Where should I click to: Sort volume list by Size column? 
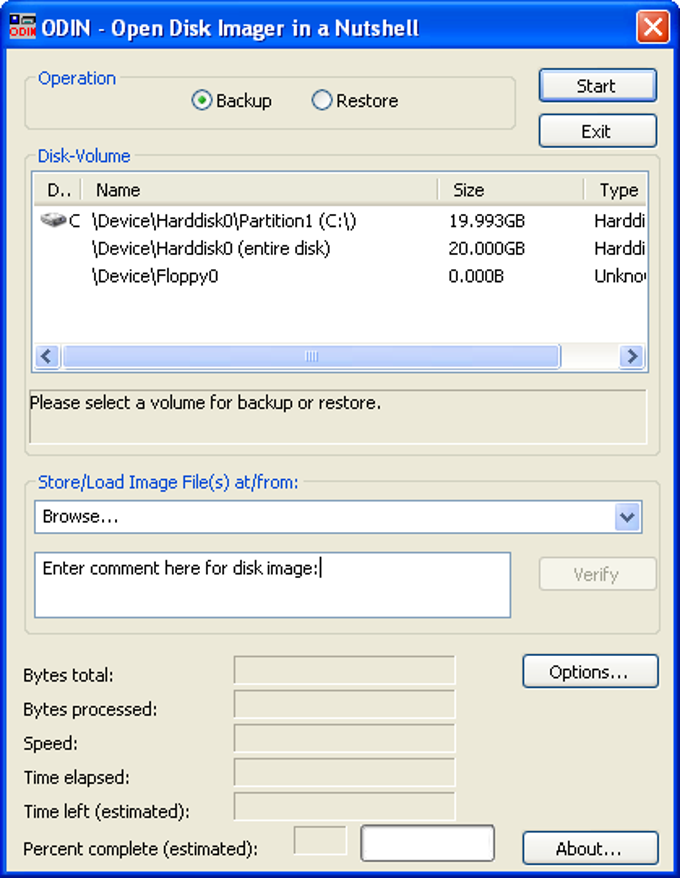tap(511, 190)
